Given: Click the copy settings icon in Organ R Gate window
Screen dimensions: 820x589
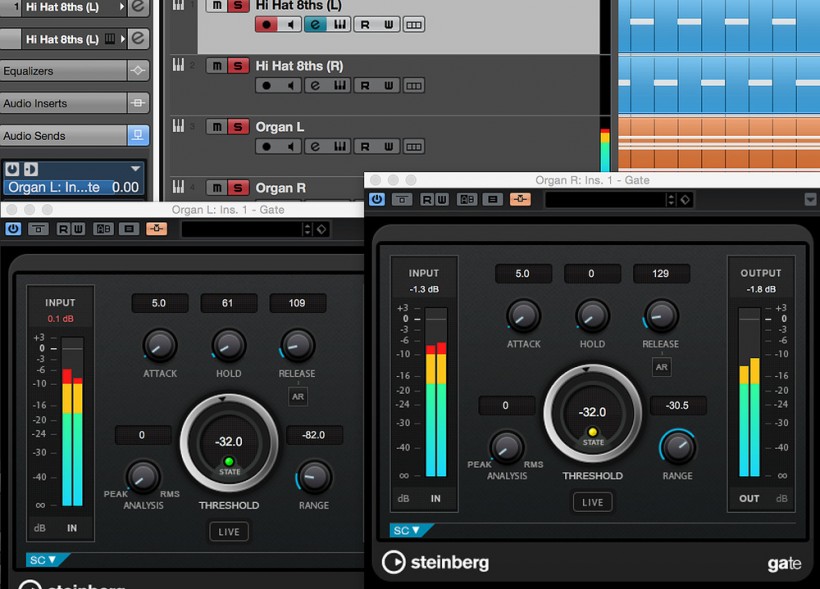Looking at the screenshot, I should pos(492,200).
